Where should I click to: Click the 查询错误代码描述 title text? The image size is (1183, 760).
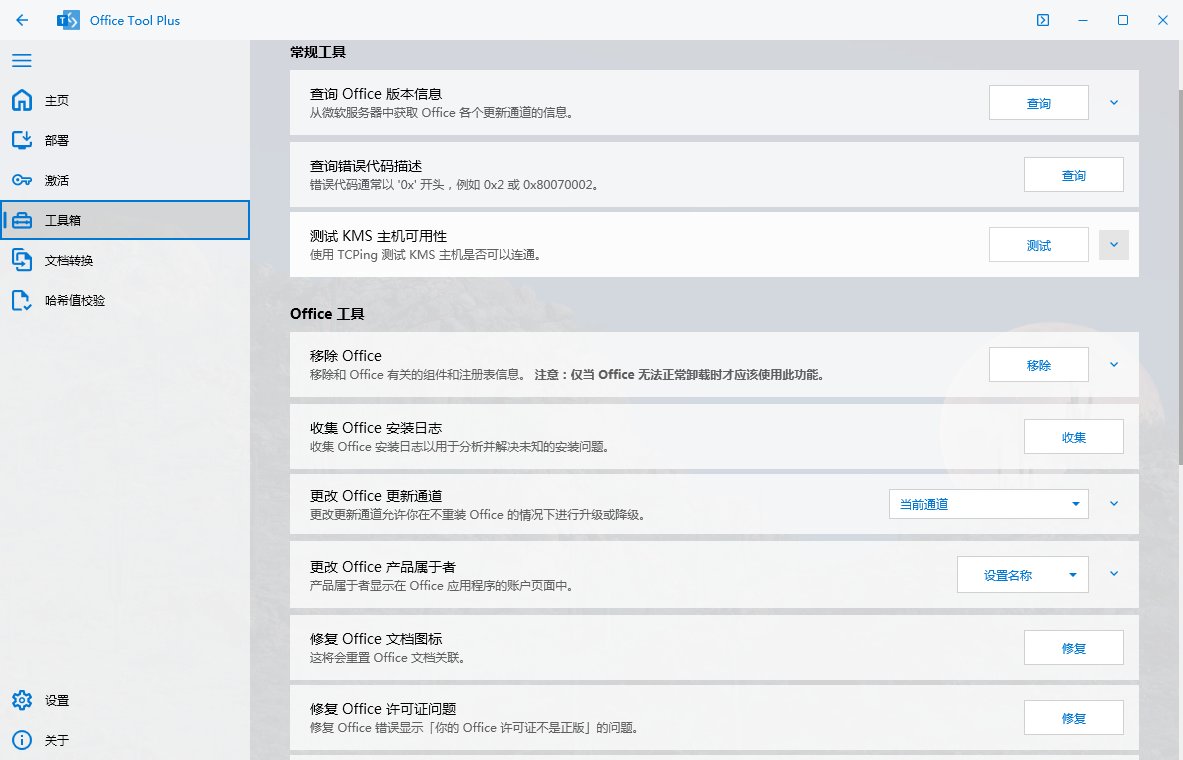366,166
